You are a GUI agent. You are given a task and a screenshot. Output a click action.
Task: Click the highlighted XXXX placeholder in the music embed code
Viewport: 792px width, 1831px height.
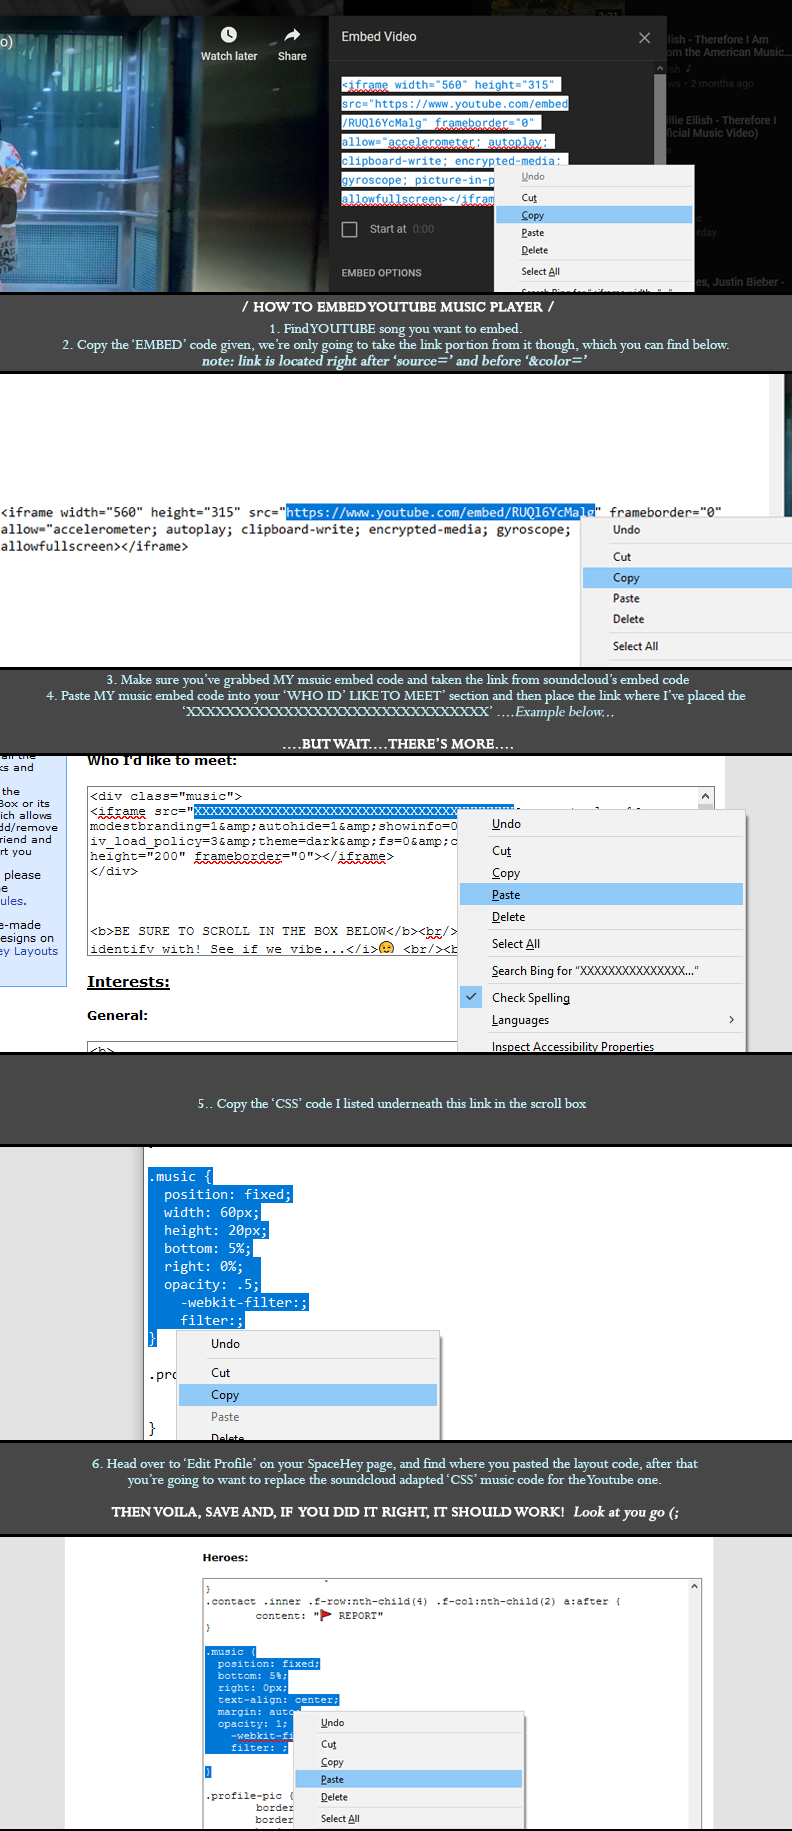pos(353,811)
